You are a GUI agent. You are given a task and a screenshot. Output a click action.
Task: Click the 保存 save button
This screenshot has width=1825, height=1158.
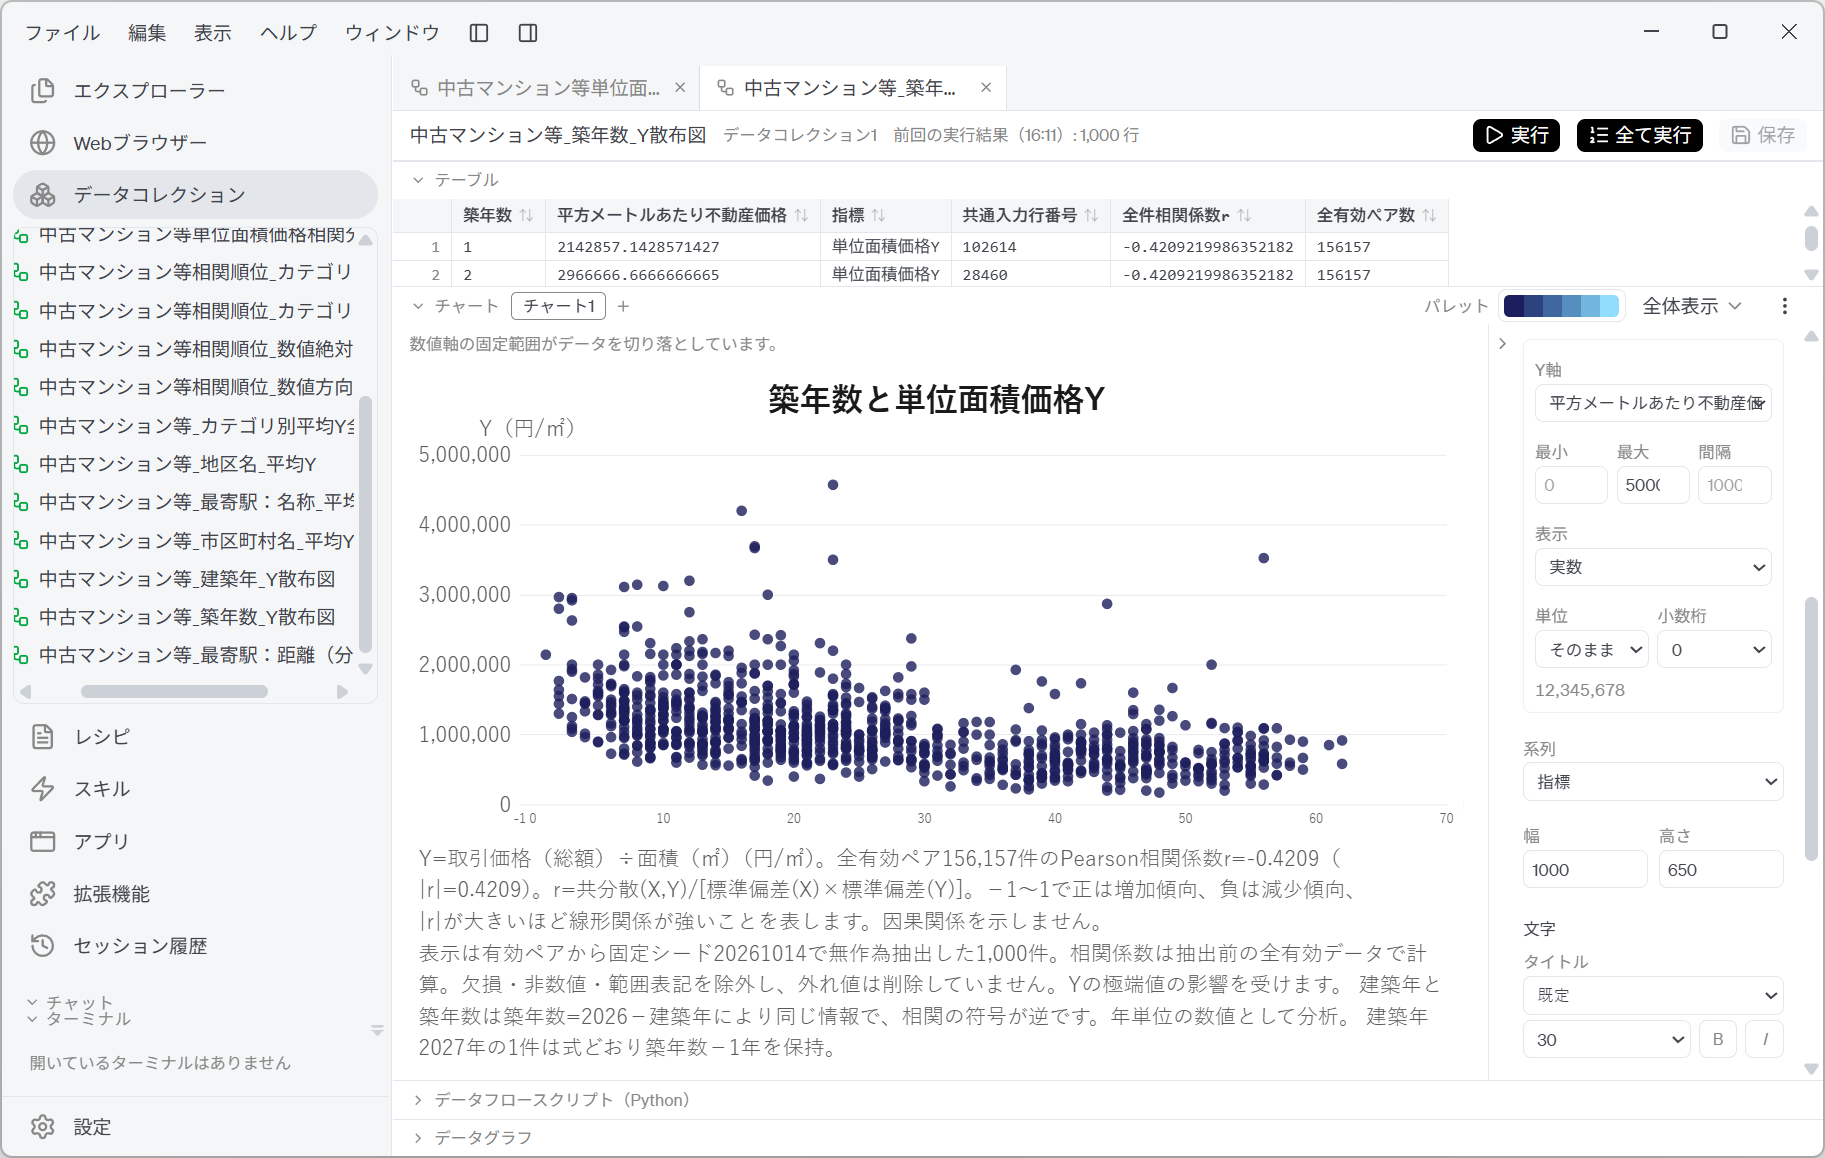[1763, 135]
